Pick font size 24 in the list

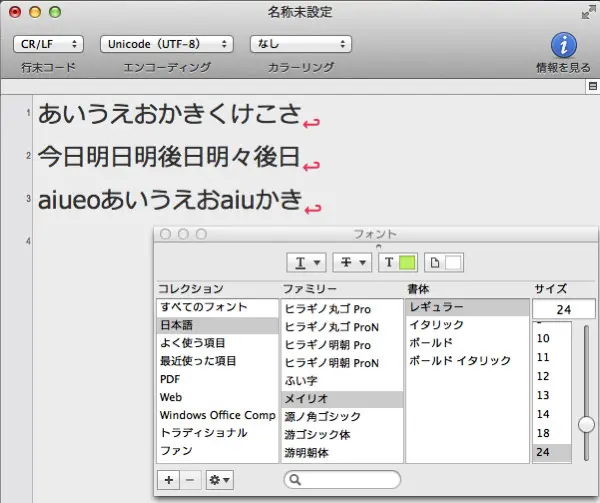[x=552, y=452]
